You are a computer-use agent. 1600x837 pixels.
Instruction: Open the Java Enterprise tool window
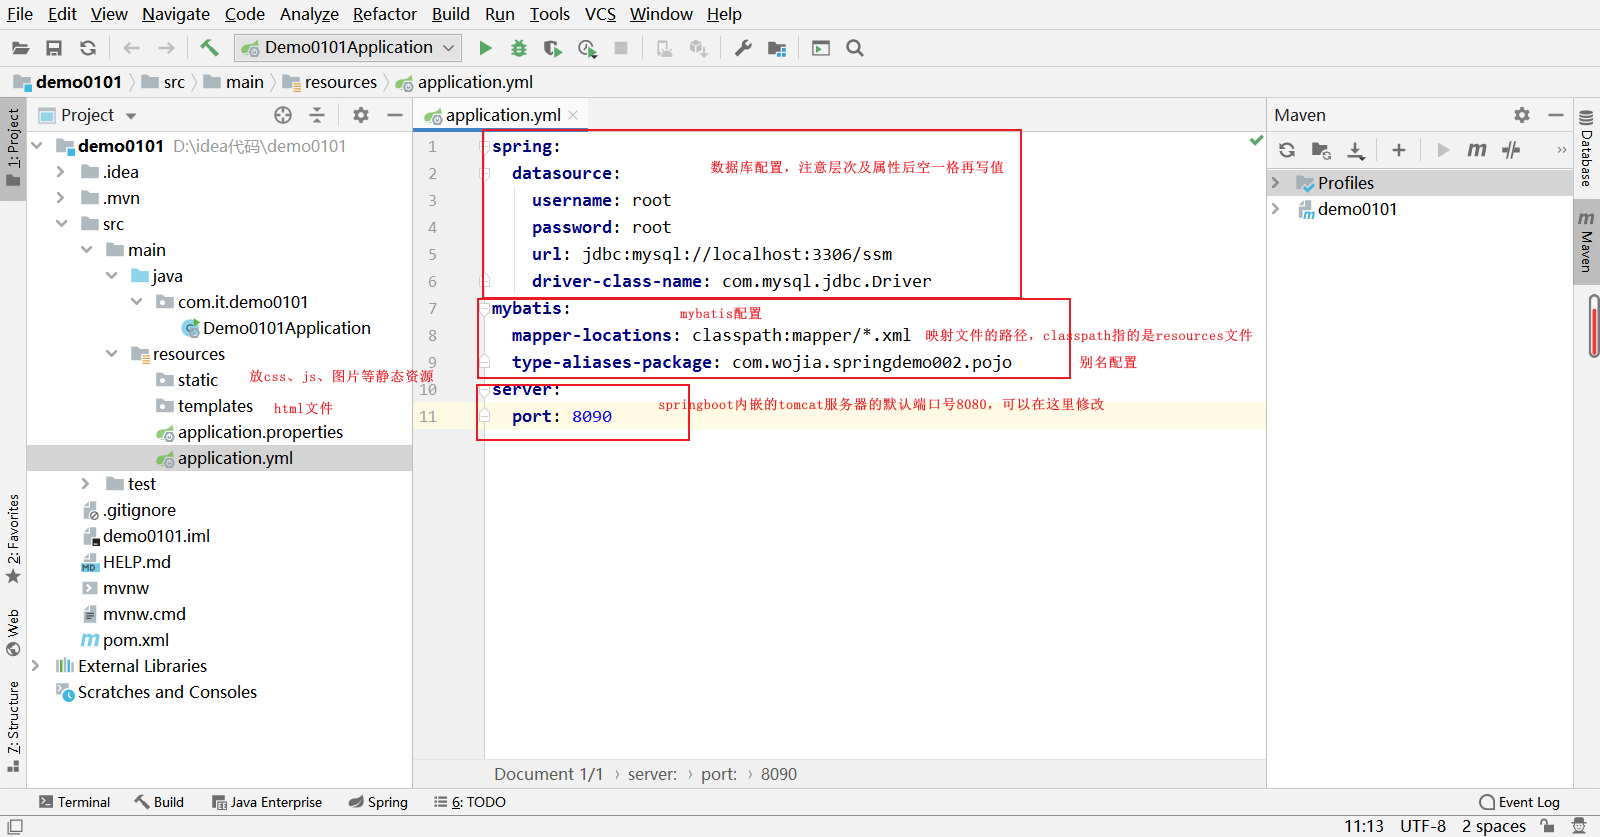267,802
